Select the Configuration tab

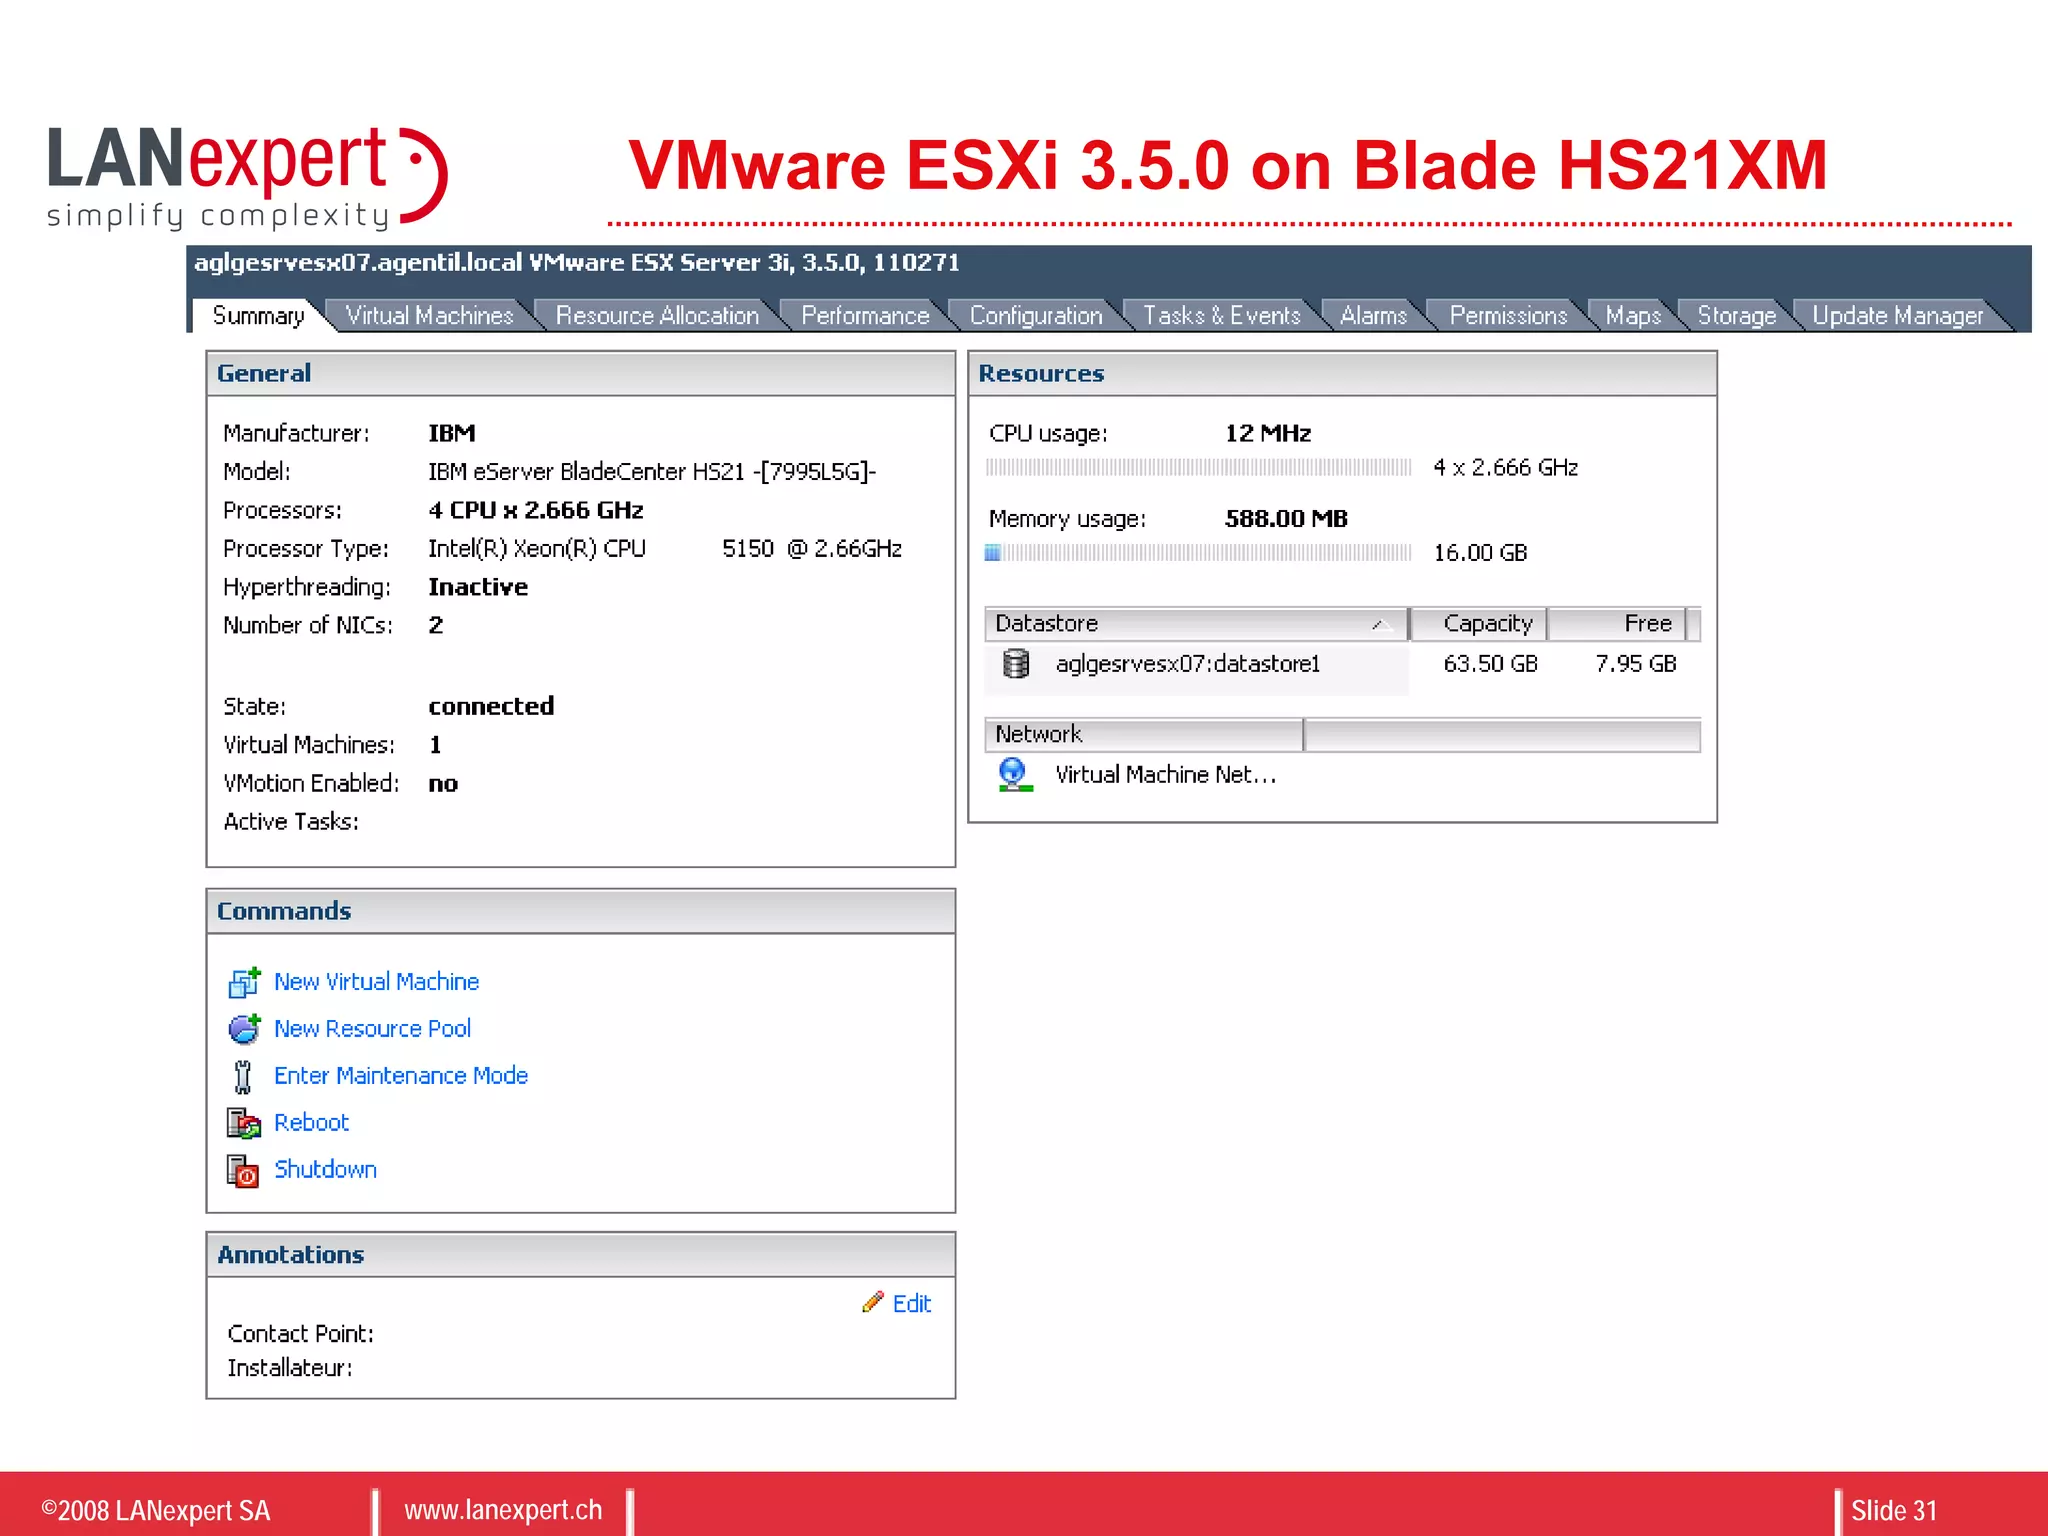click(1036, 316)
